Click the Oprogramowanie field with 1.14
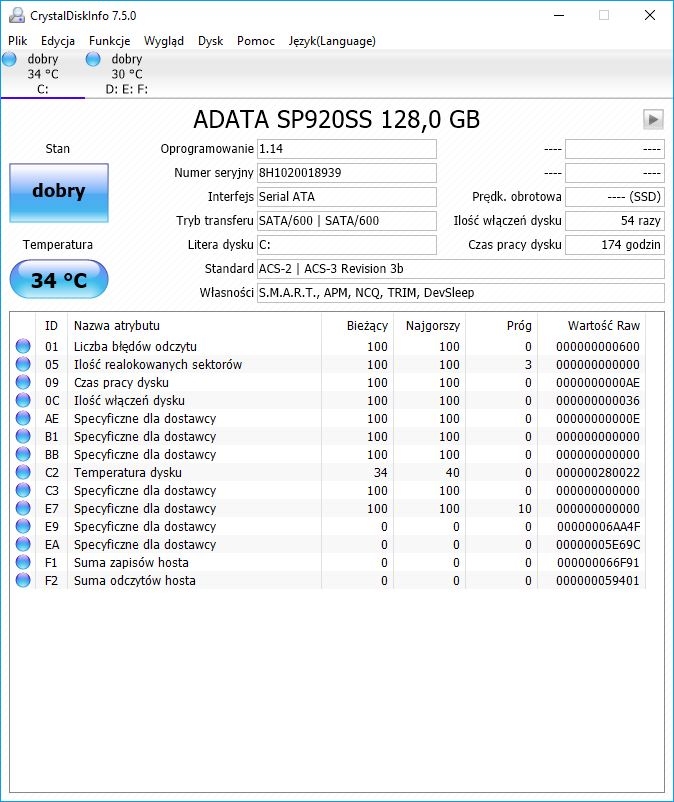The height and width of the screenshot is (802, 674). click(x=347, y=149)
